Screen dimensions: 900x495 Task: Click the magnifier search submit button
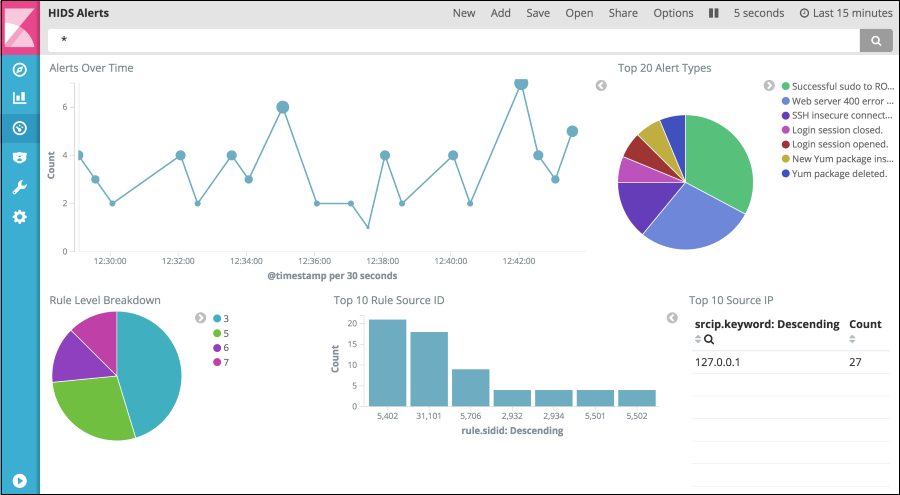click(875, 40)
